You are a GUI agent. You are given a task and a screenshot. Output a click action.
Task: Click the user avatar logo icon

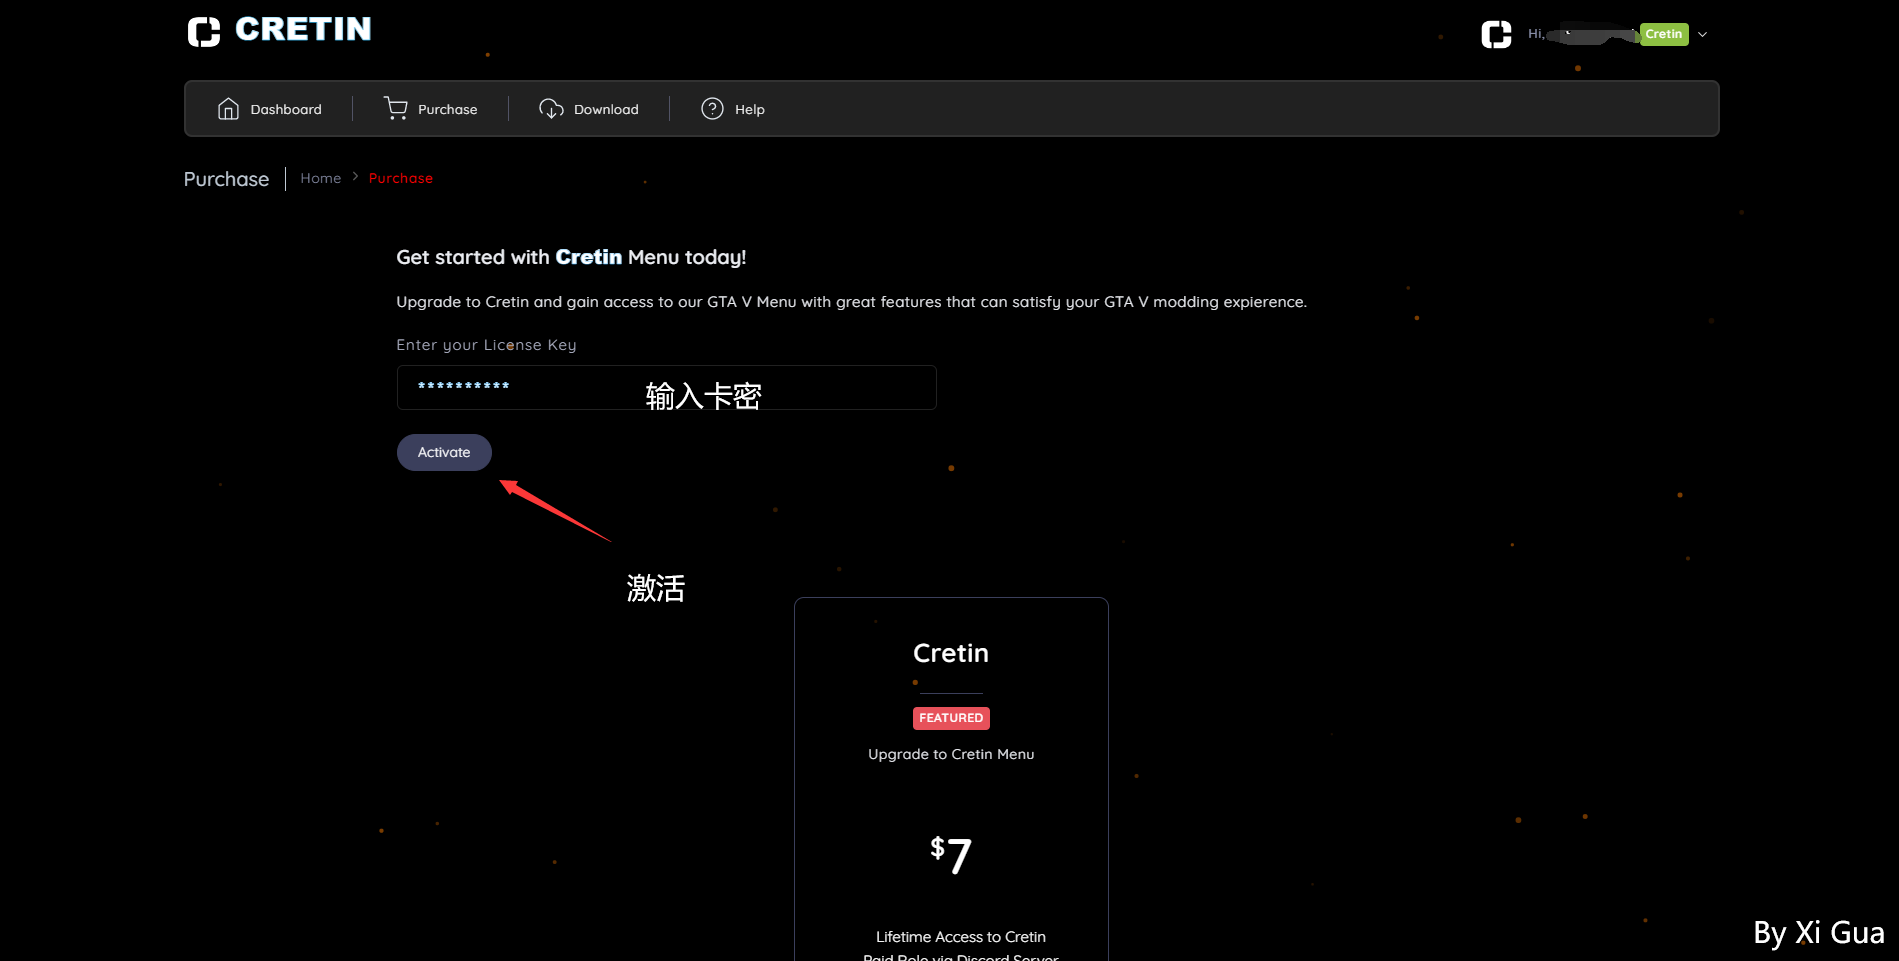click(1496, 34)
